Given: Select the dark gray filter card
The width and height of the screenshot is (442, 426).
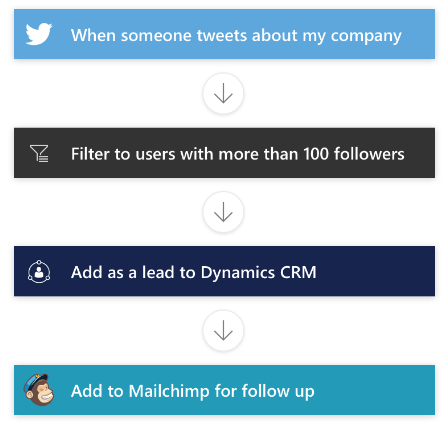Looking at the screenshot, I should (x=224, y=153).
